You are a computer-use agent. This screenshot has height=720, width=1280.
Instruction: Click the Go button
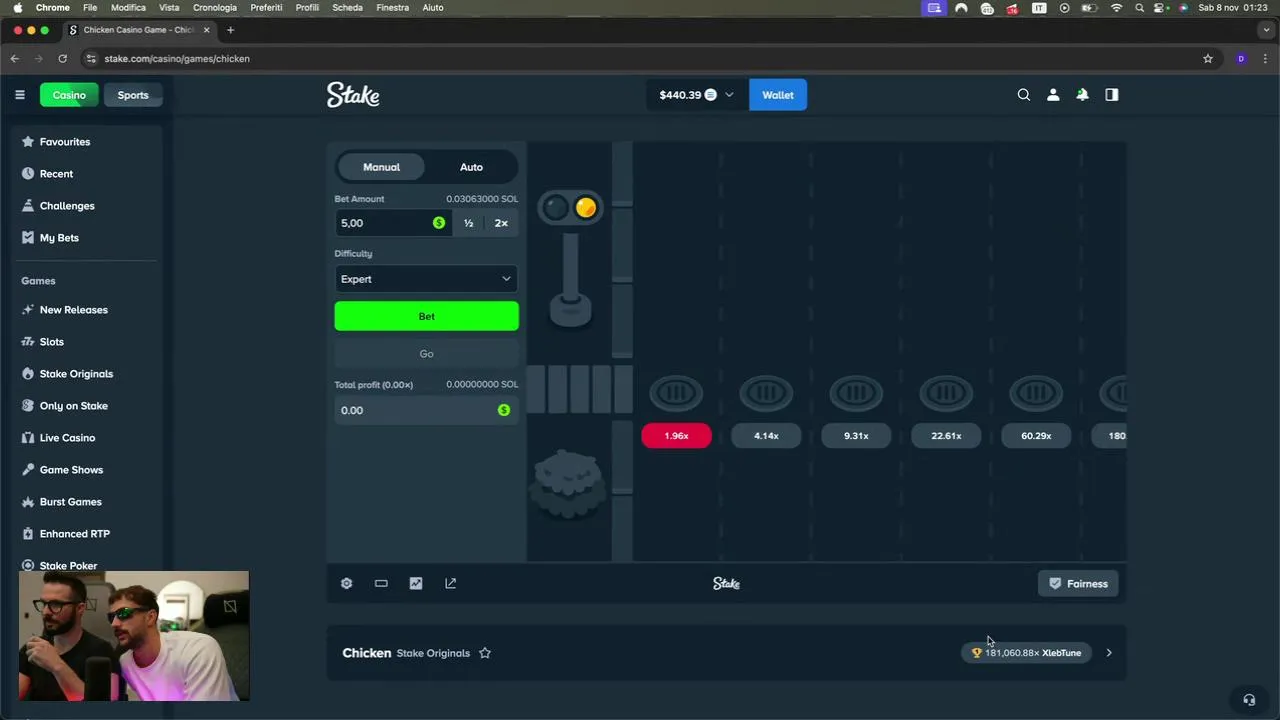pyautogui.click(x=426, y=354)
